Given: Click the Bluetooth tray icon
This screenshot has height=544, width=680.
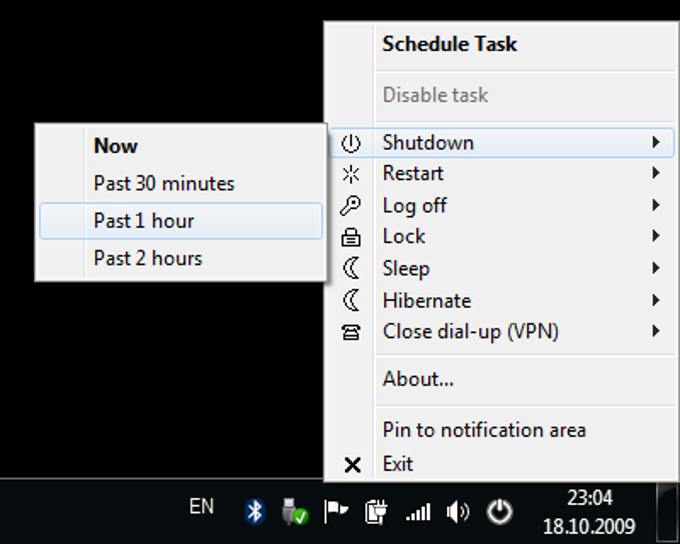Looking at the screenshot, I should tap(255, 511).
